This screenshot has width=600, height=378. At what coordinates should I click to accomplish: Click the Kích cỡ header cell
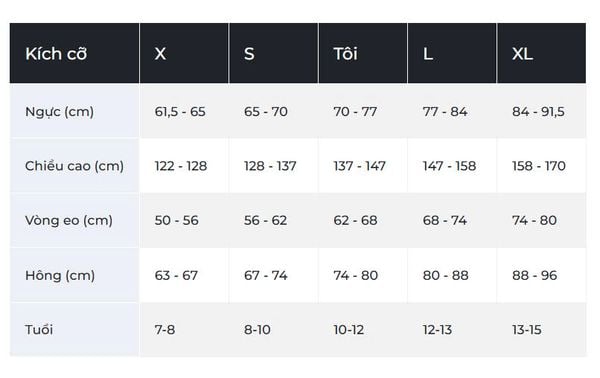(x=75, y=53)
